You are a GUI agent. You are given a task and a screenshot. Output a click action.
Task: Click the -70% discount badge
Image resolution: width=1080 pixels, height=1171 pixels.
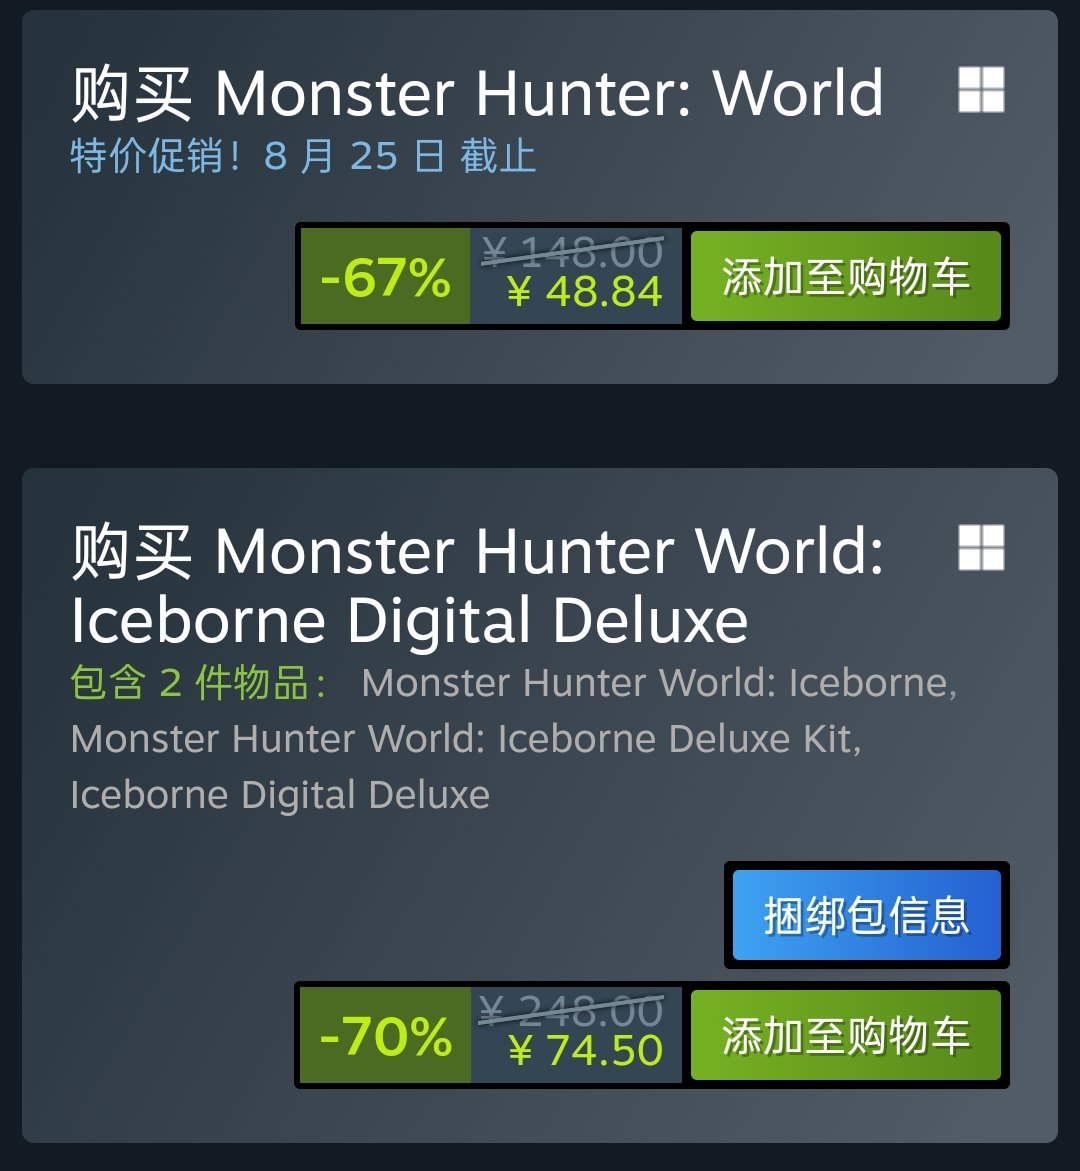(385, 1035)
